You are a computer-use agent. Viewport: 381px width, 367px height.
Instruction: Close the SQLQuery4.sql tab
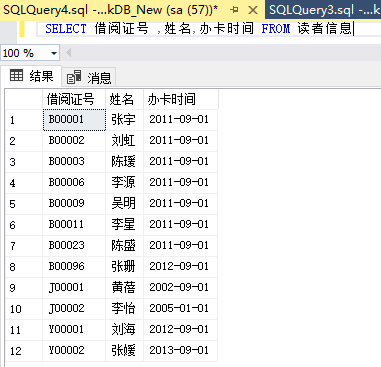pyautogui.click(x=253, y=10)
